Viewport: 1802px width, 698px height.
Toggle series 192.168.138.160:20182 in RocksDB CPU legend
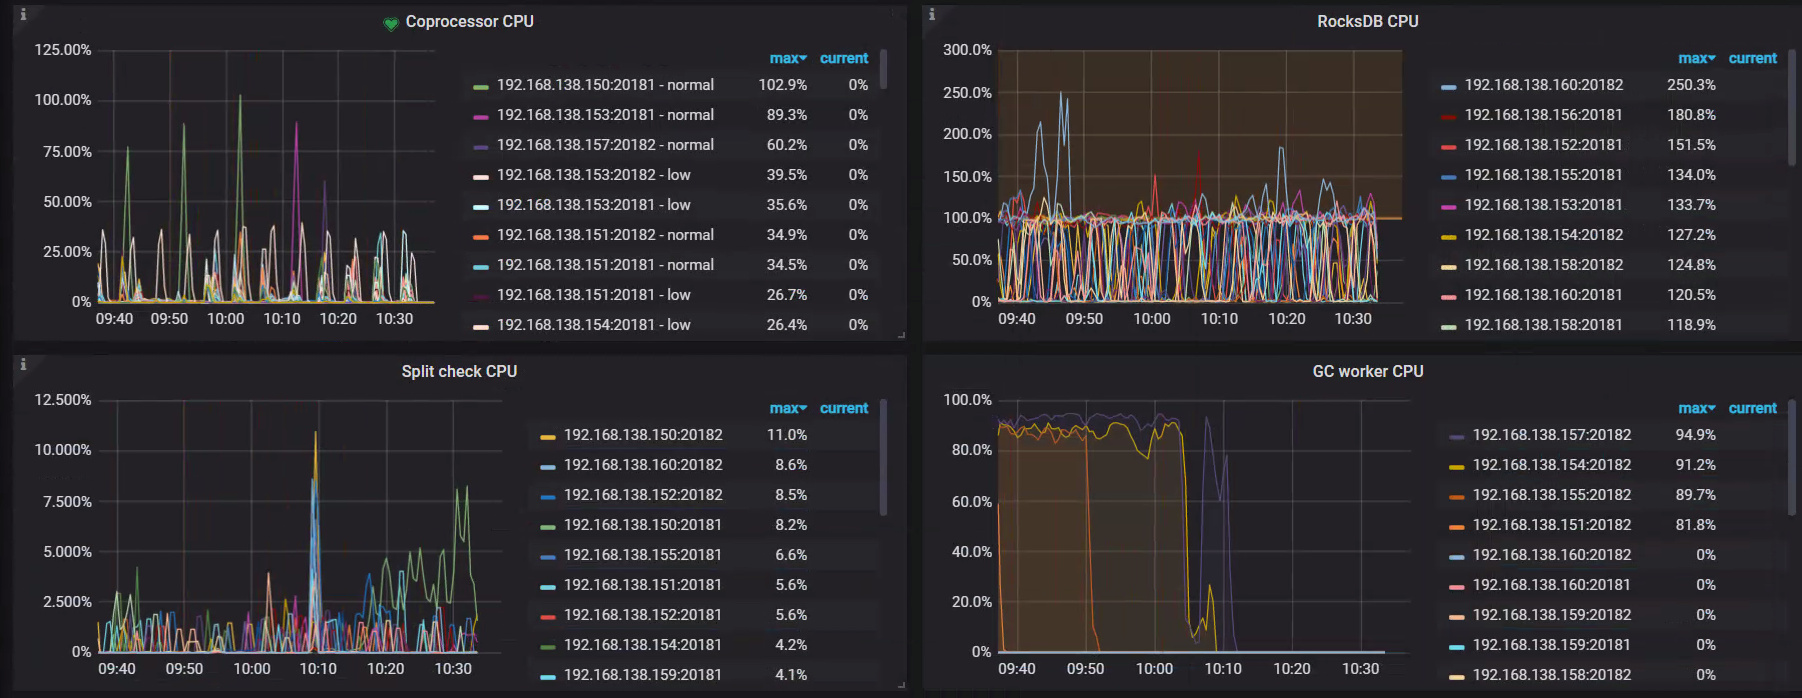(1543, 85)
